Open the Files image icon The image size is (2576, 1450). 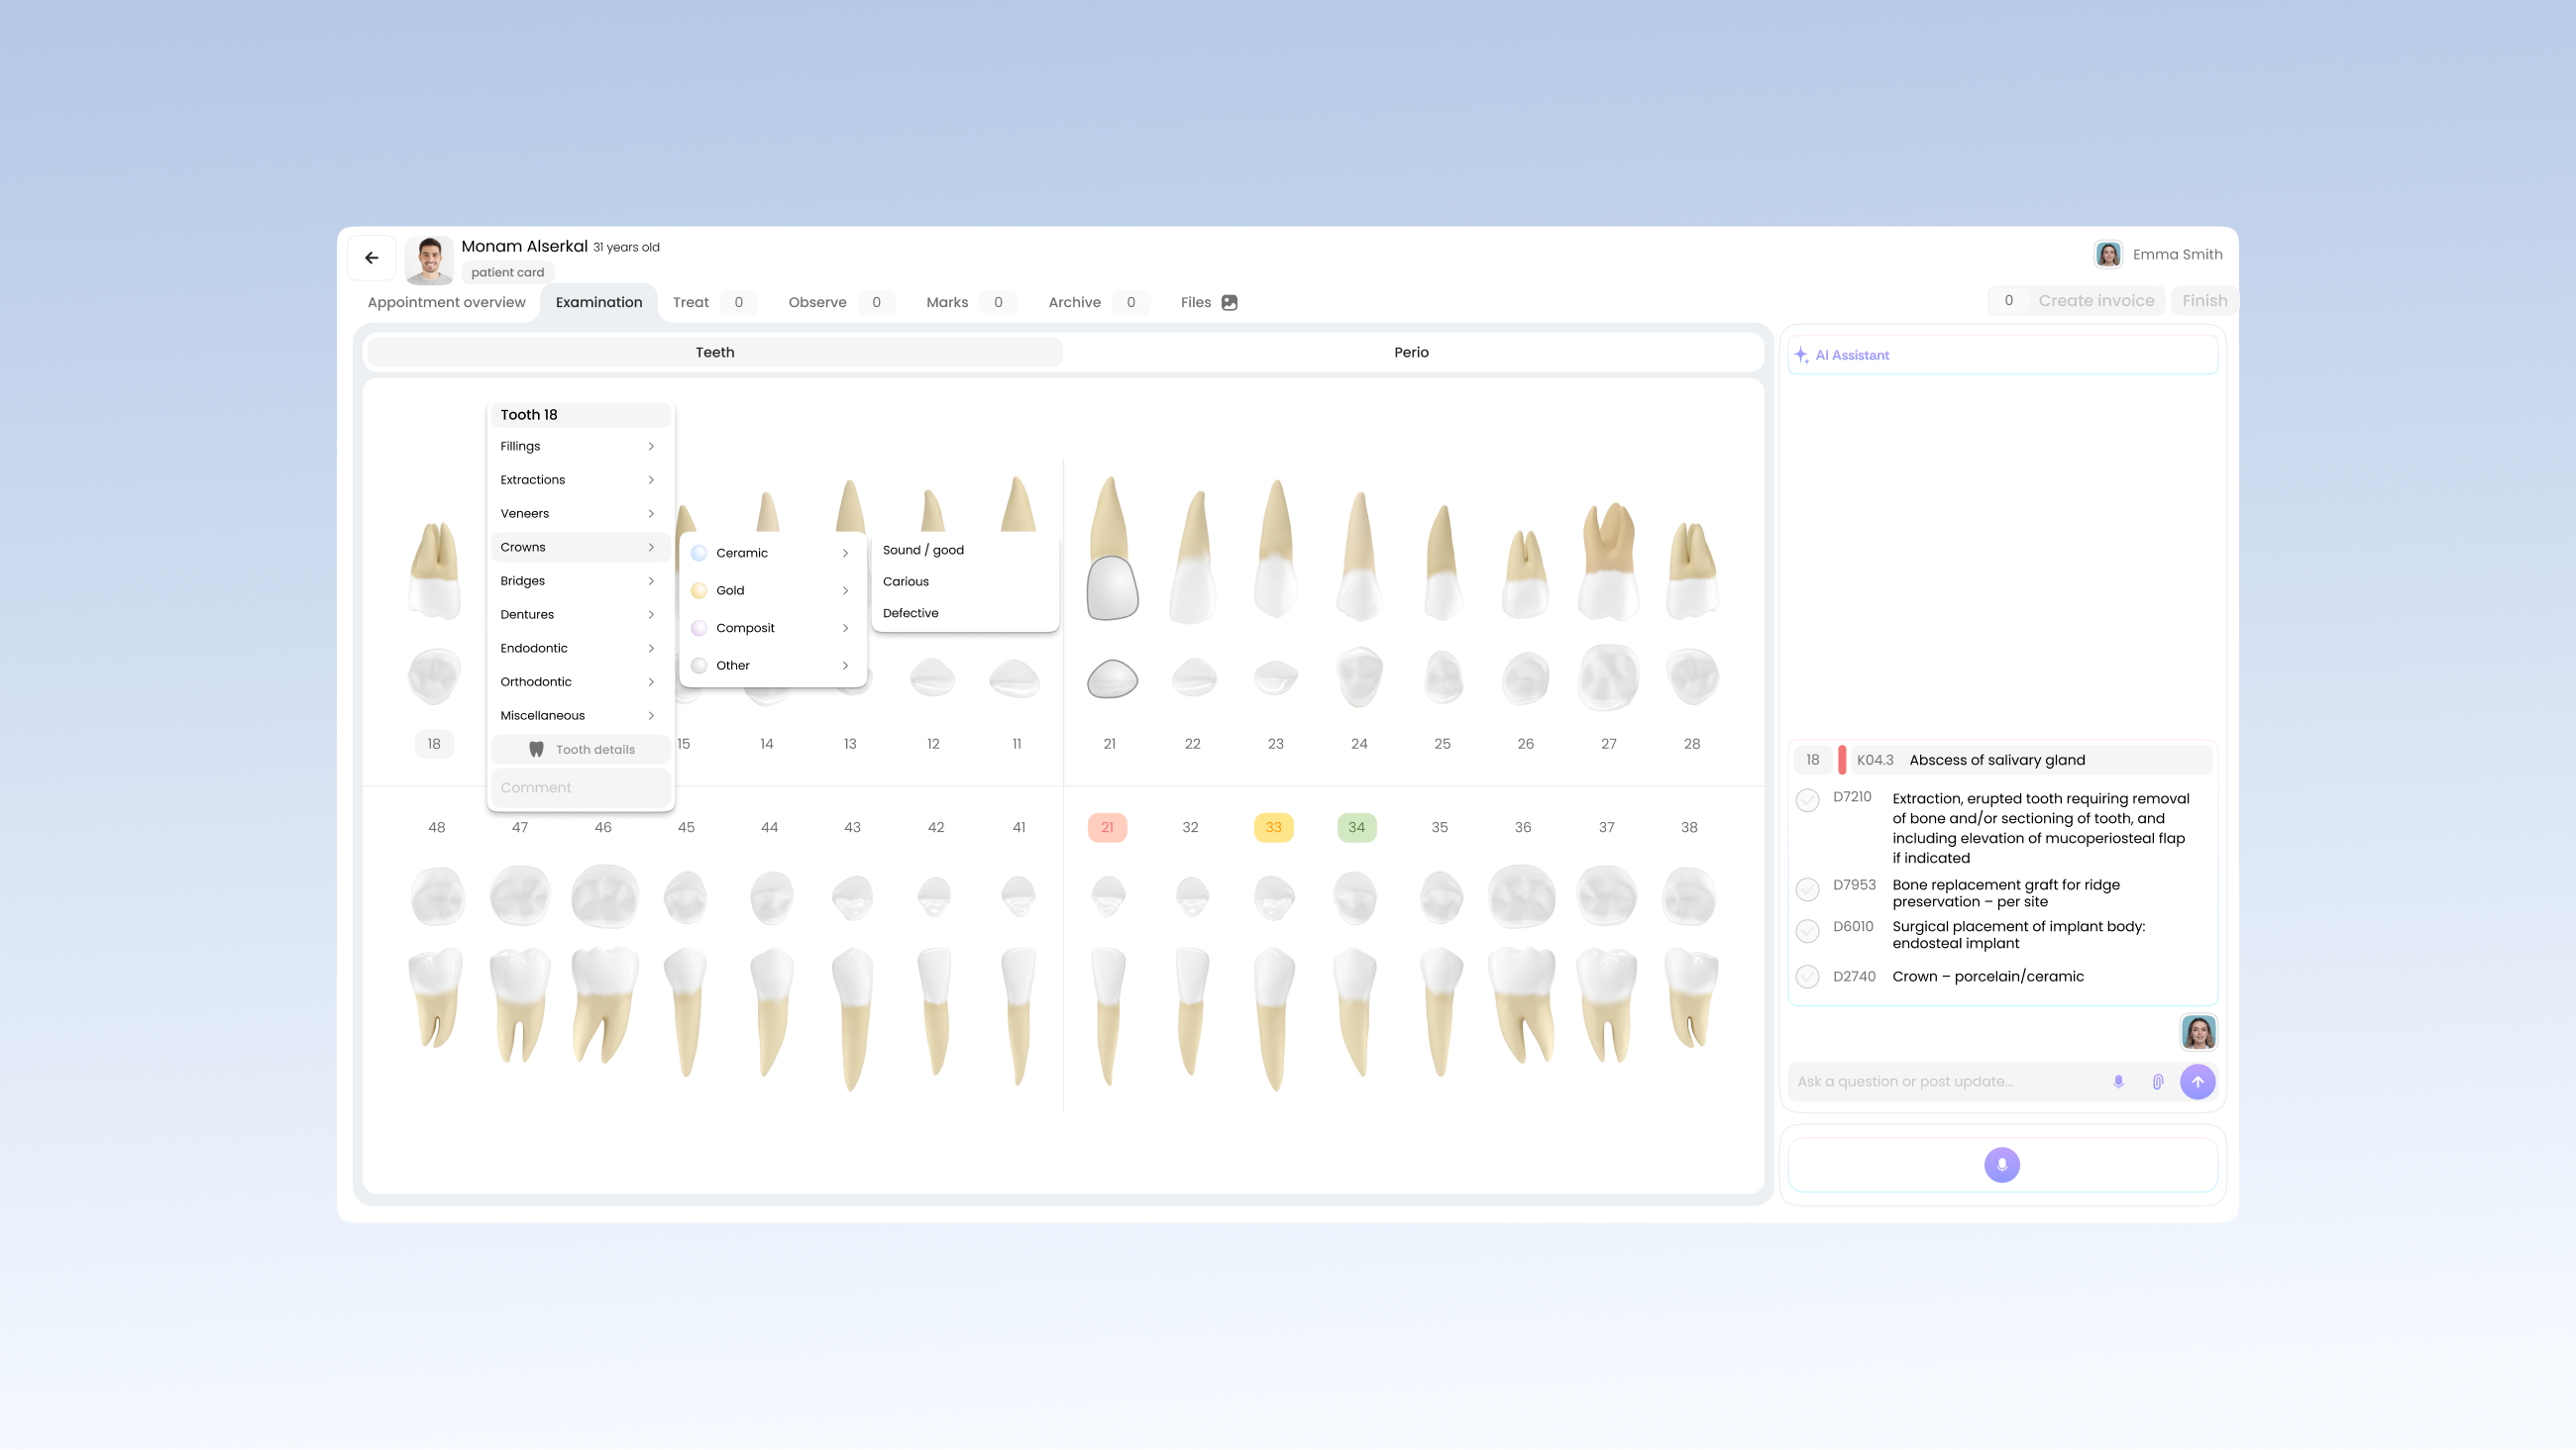point(1229,302)
